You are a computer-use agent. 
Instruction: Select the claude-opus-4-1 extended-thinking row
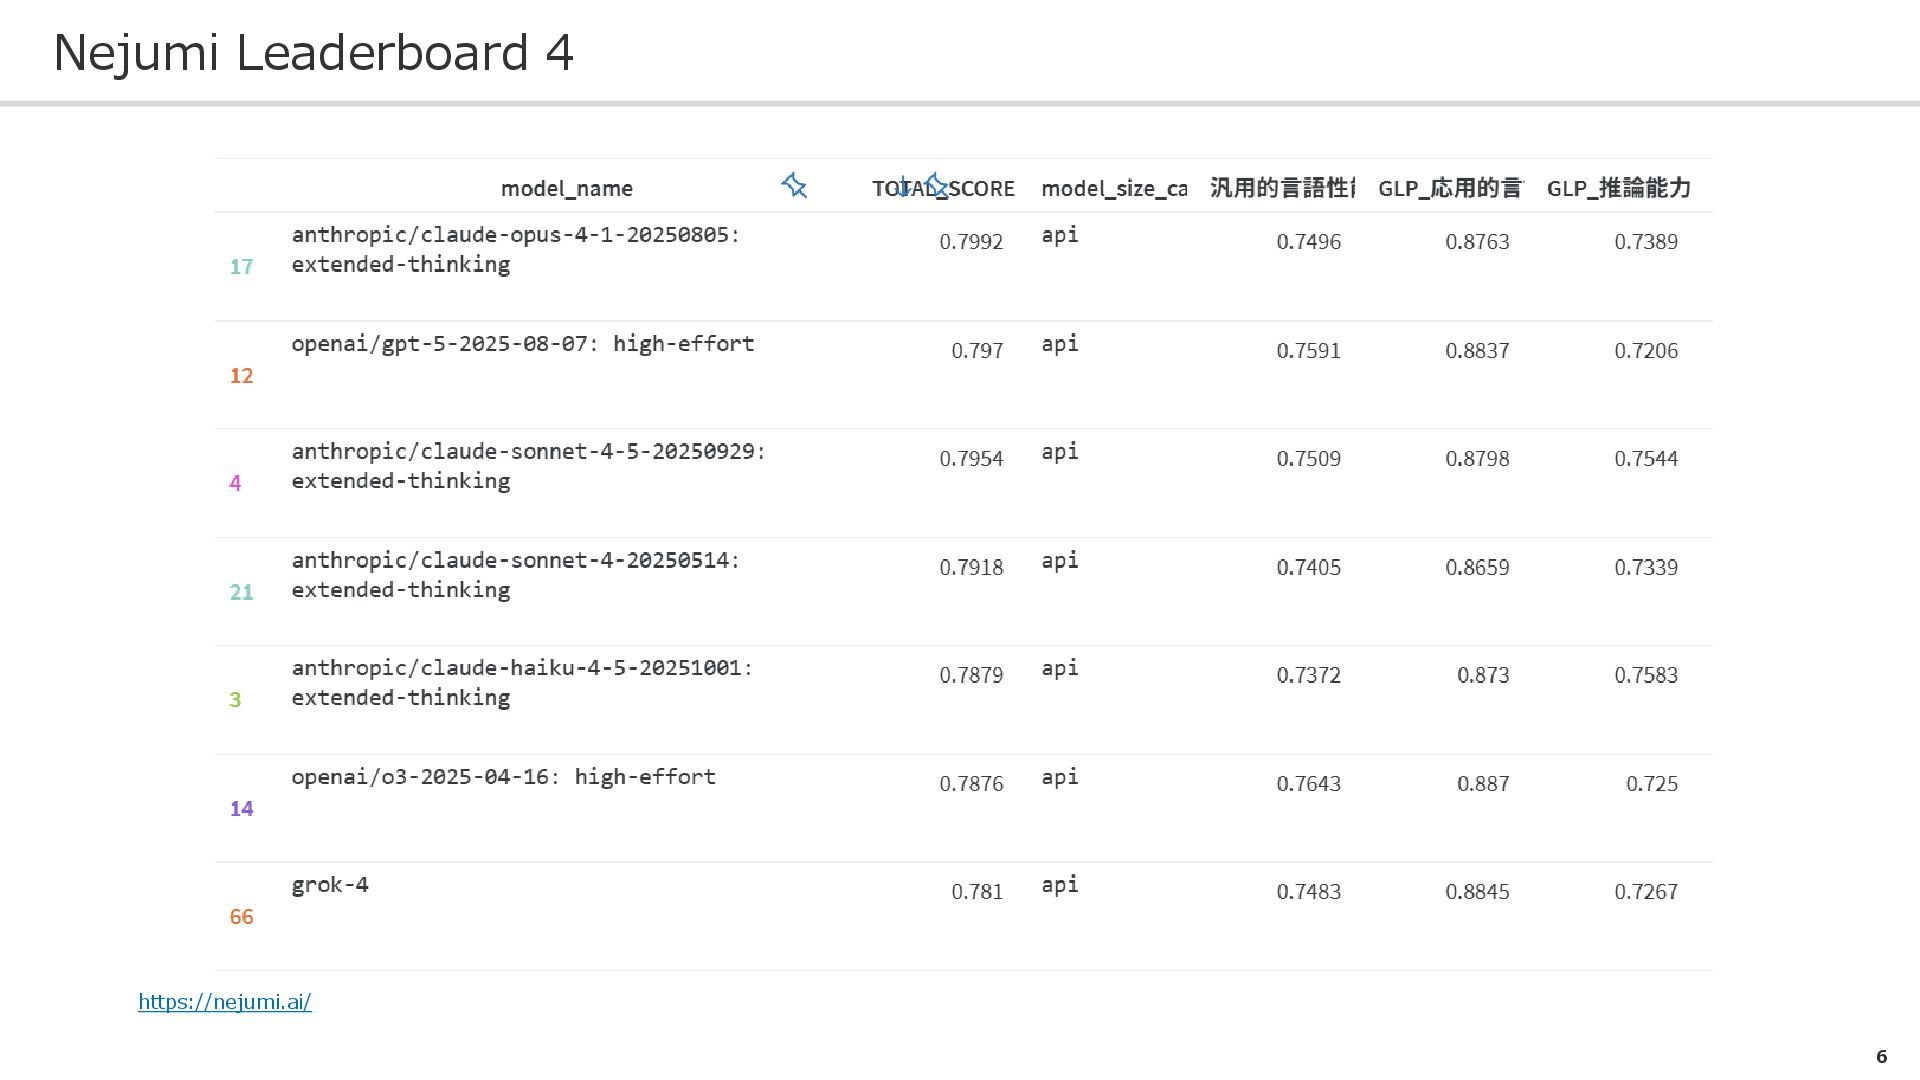click(x=515, y=249)
